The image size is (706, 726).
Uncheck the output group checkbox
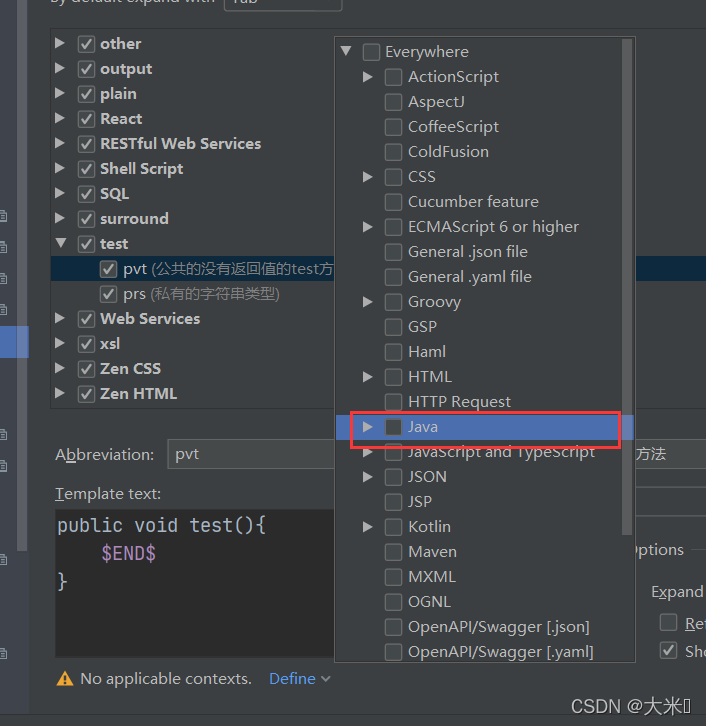coord(86,69)
